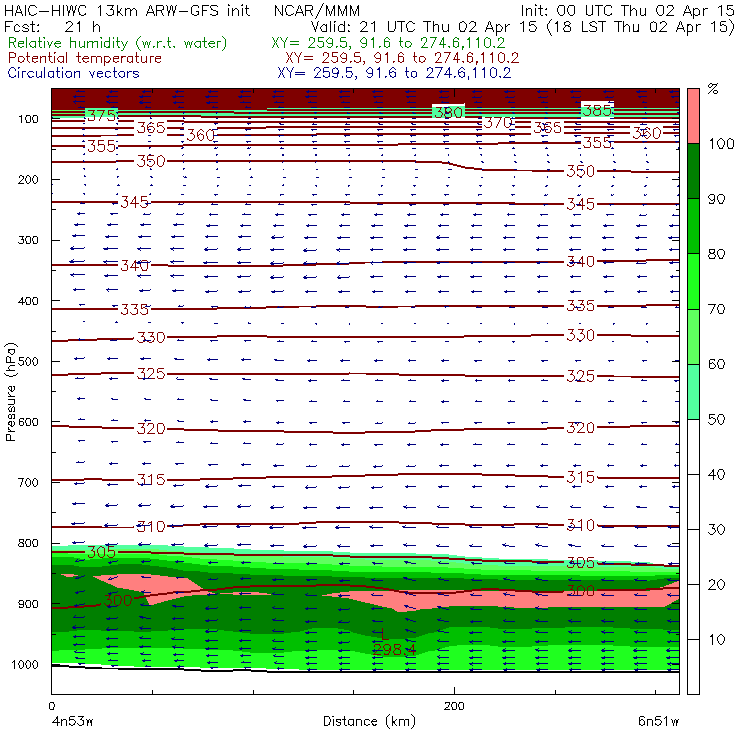Screen dimensions: 740x740
Task: Click the '370' potential temperature contour label
Action: click(x=498, y=123)
